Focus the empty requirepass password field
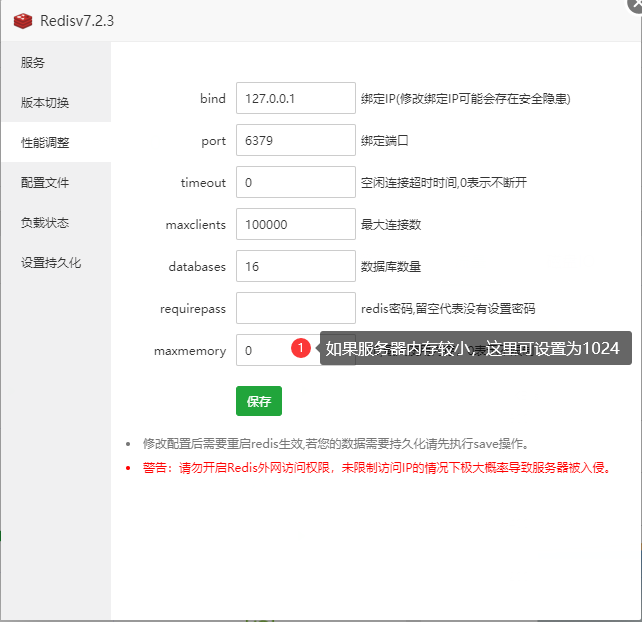Screen dimensions: 642x622 296,308
